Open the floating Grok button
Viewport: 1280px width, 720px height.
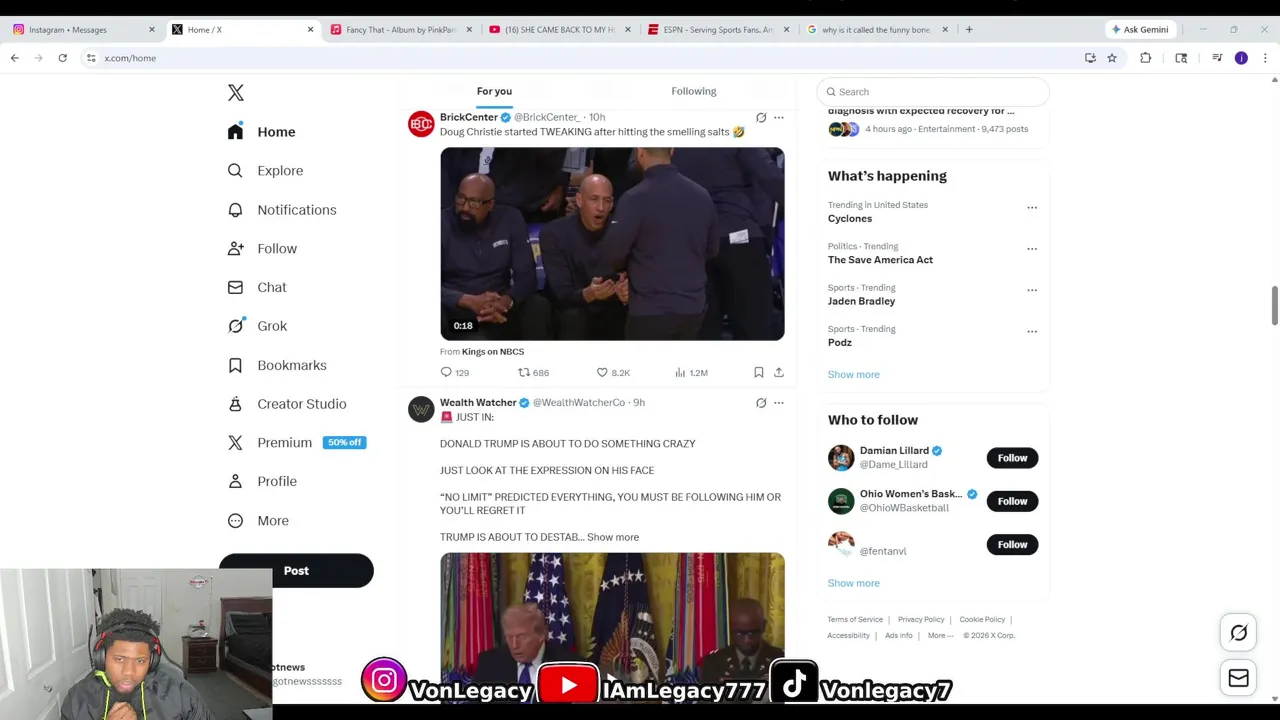click(x=1239, y=633)
